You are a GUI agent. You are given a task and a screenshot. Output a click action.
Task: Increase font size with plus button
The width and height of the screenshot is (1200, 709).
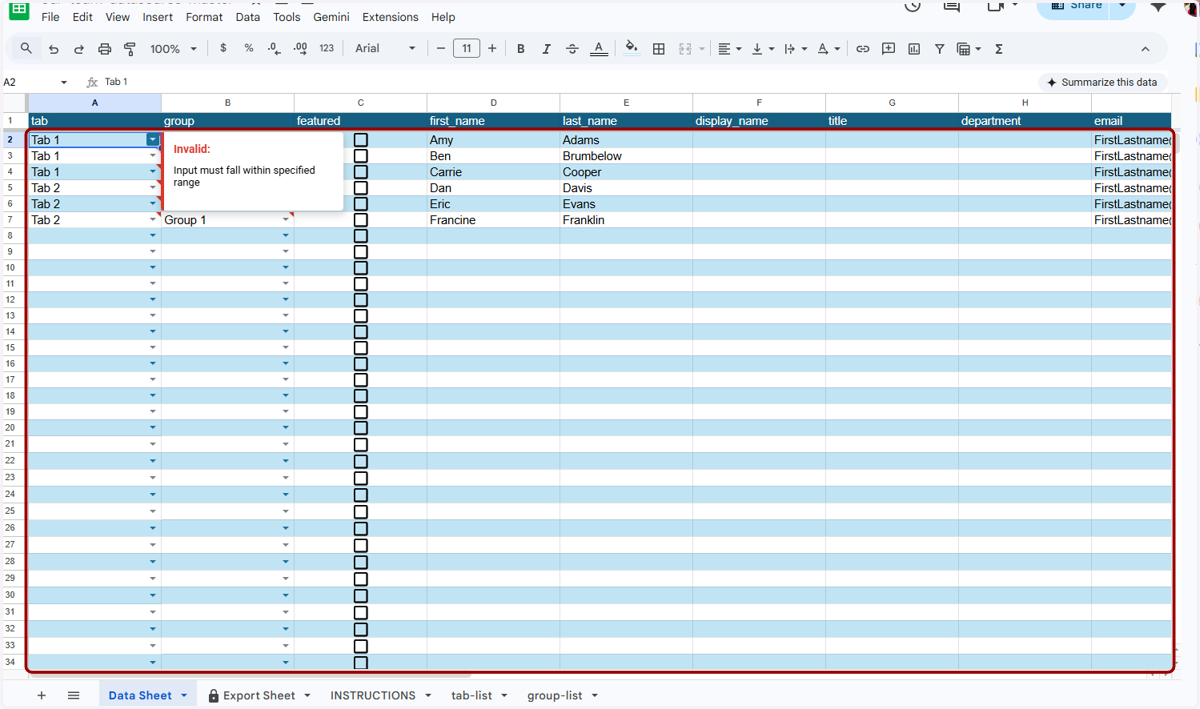tap(492, 48)
